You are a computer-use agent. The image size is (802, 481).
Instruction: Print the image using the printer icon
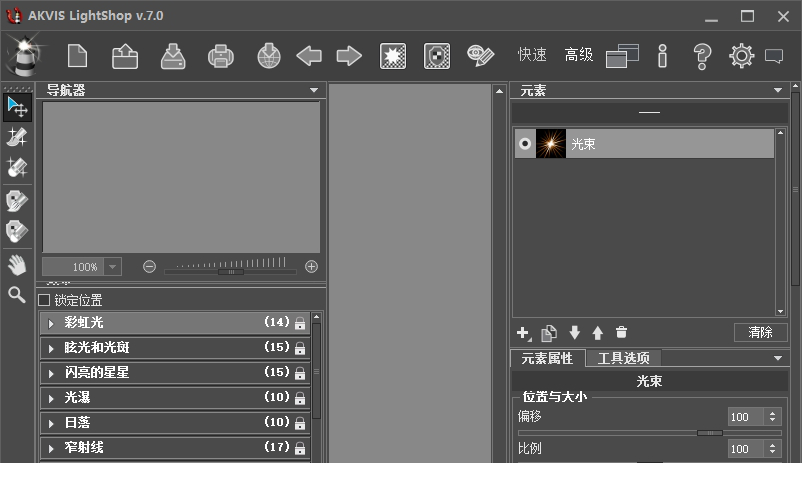coord(221,56)
